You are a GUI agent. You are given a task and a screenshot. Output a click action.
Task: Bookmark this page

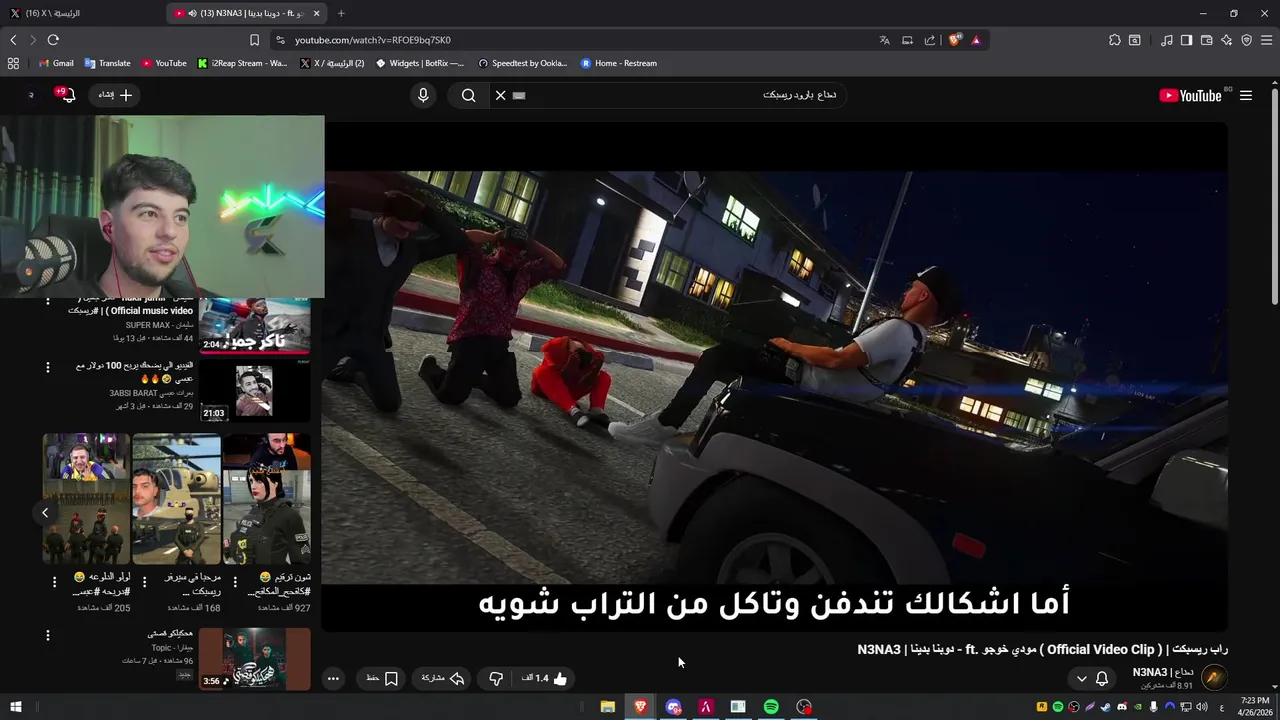254,40
